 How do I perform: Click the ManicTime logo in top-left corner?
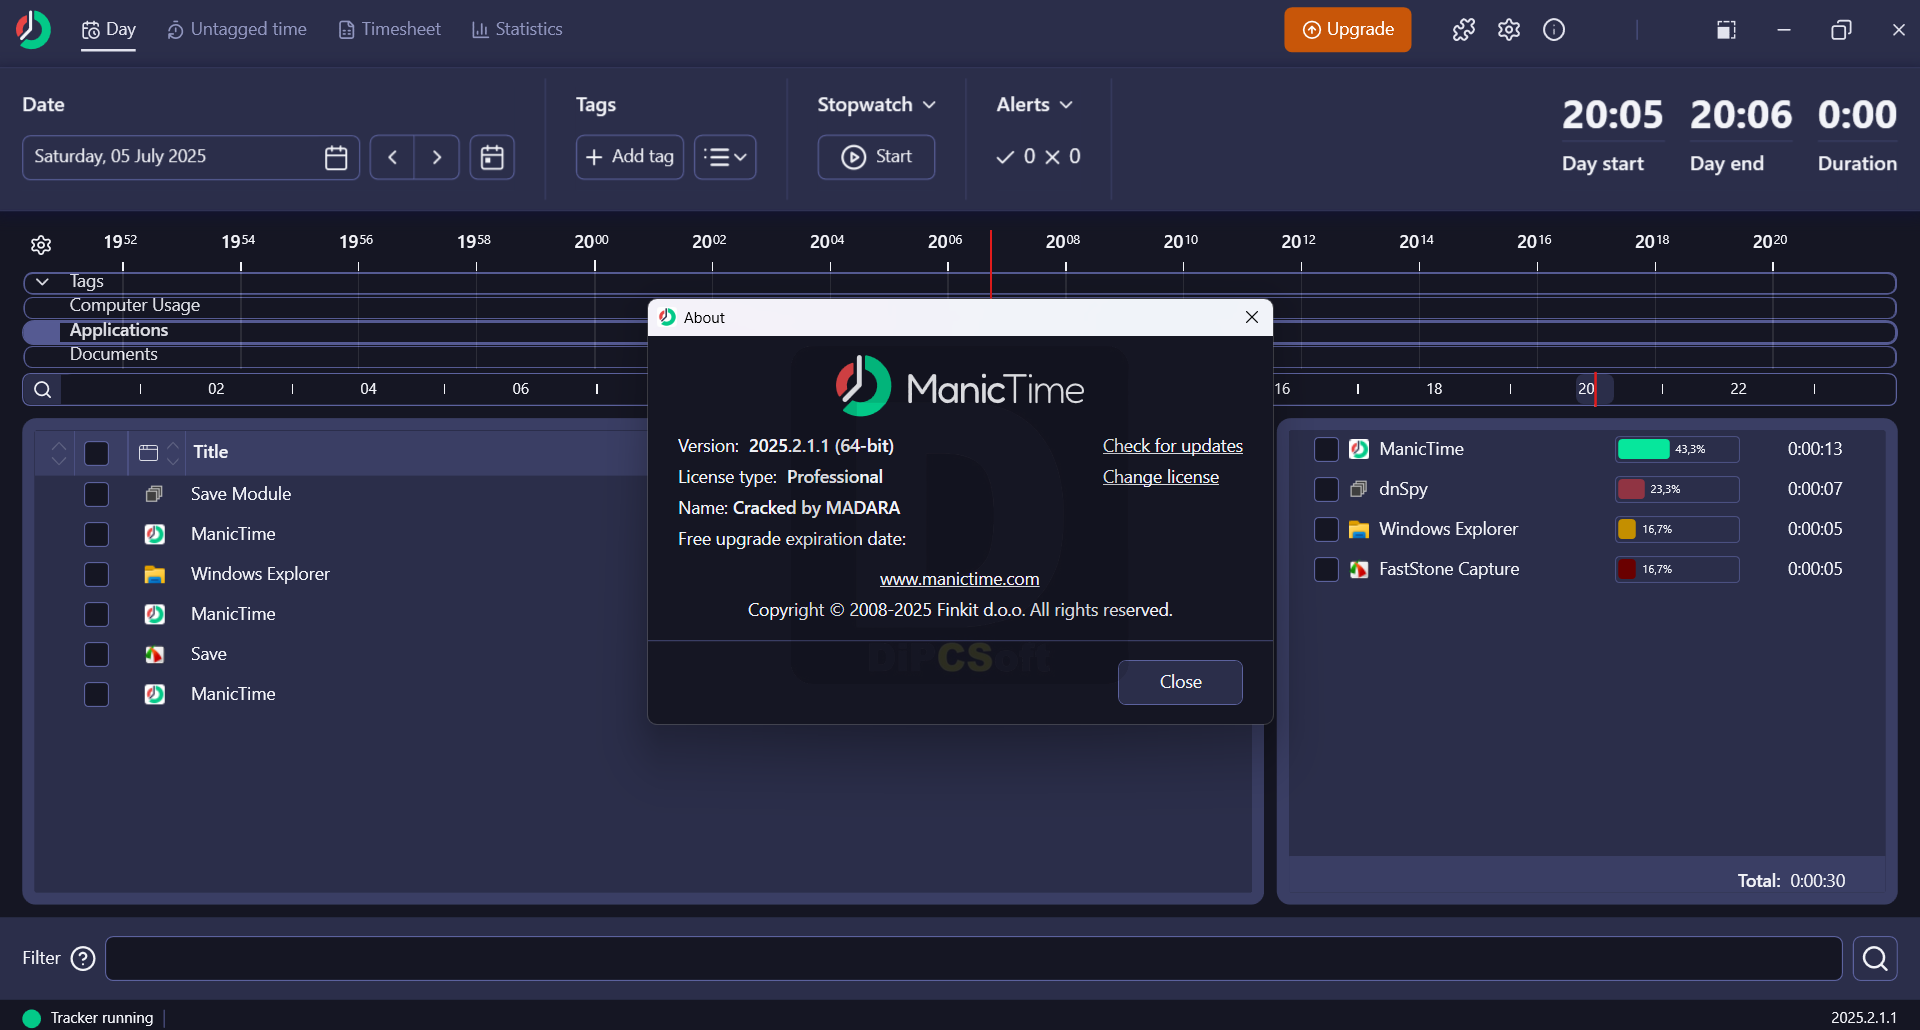coord(33,30)
